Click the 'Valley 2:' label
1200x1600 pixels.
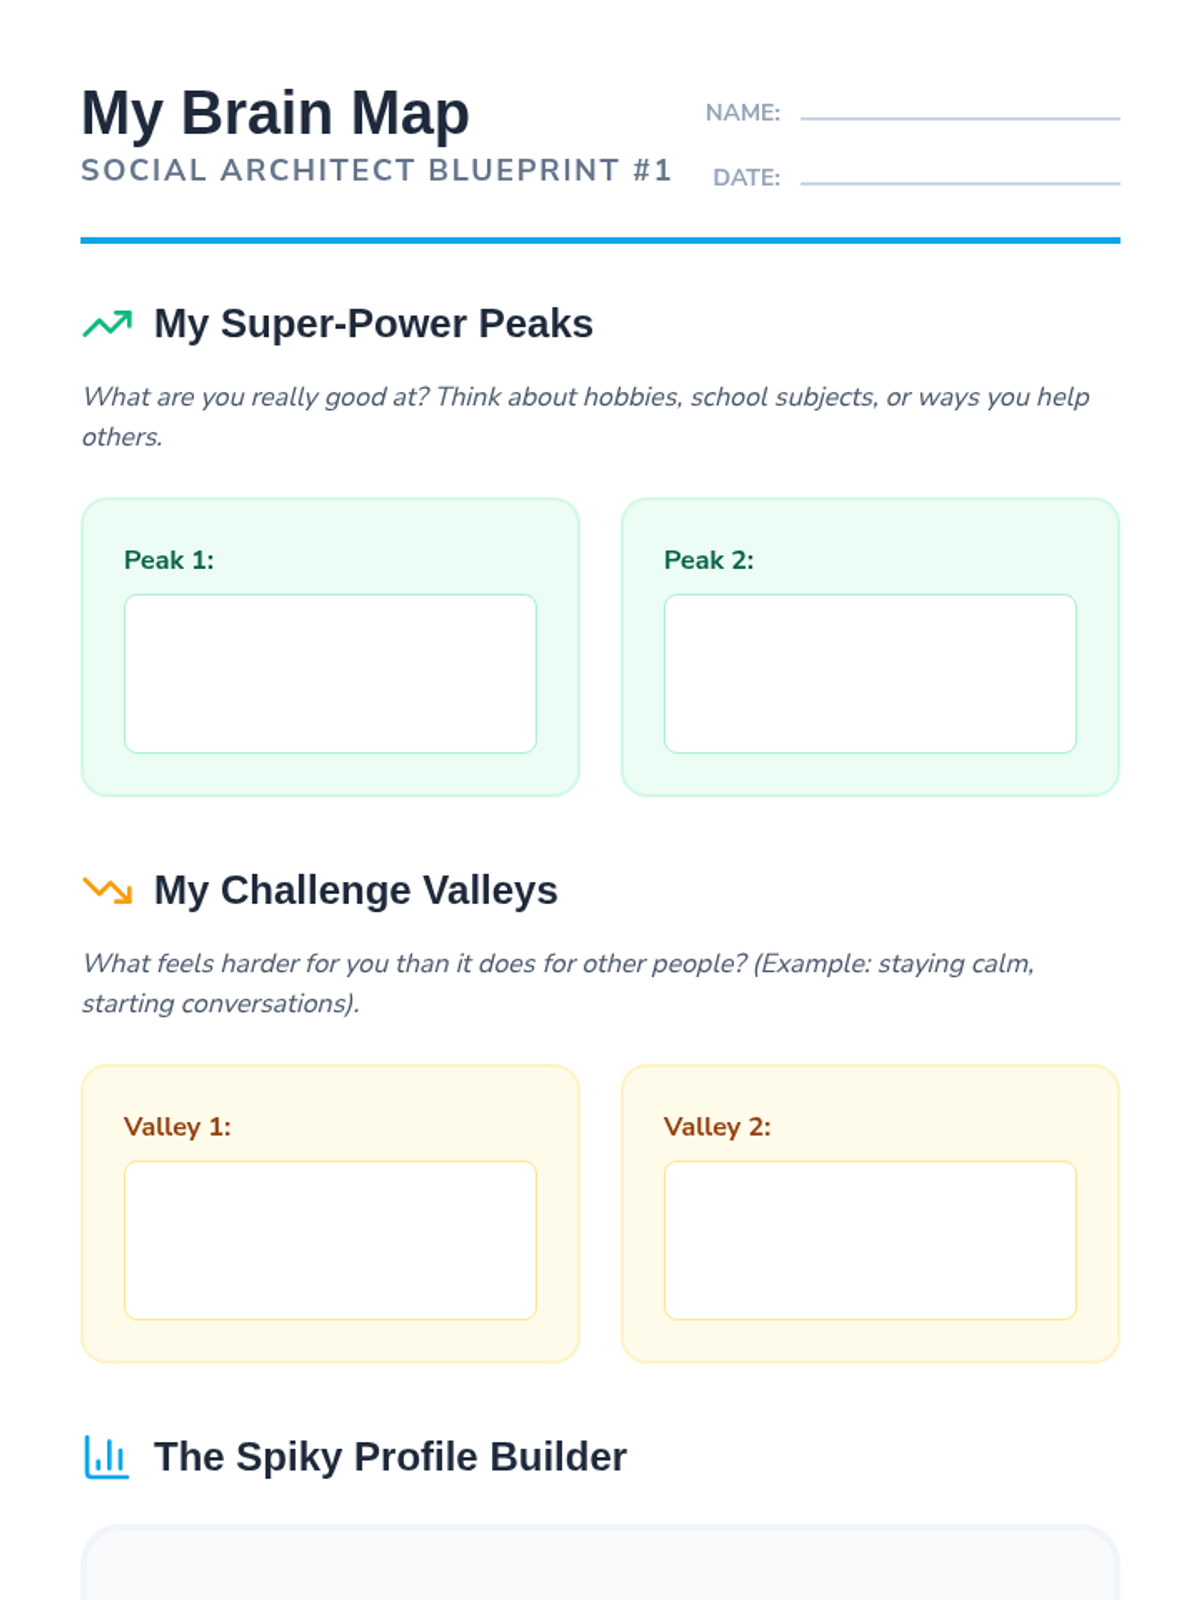[x=717, y=1127]
